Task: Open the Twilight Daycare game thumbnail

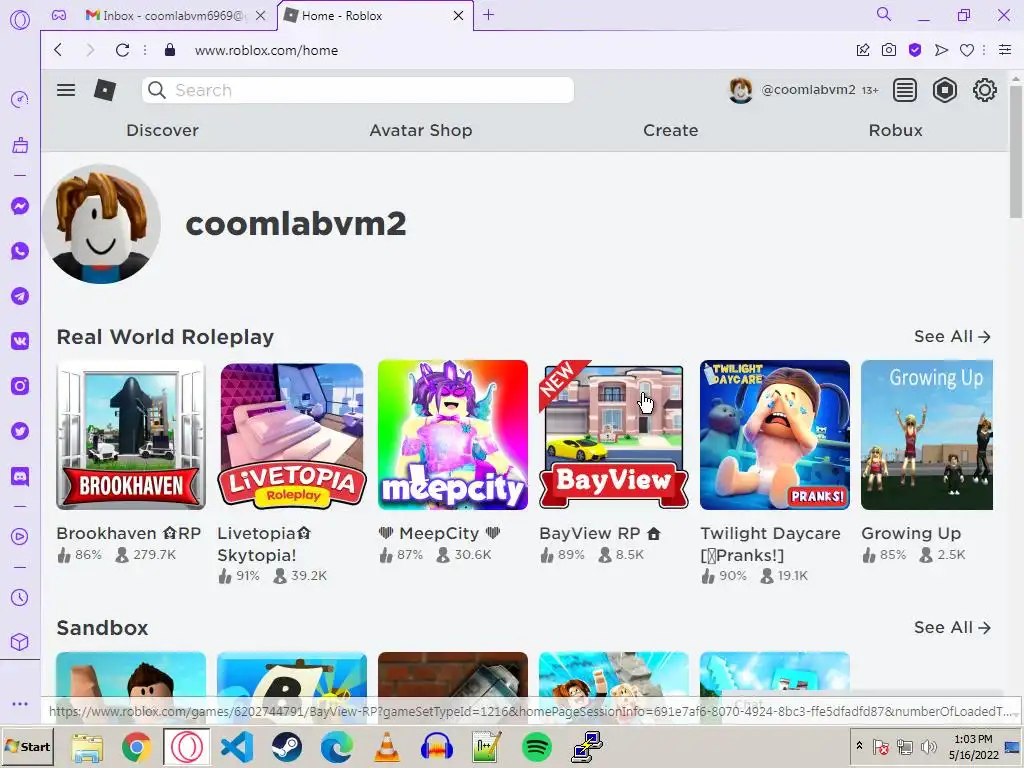Action: (775, 435)
